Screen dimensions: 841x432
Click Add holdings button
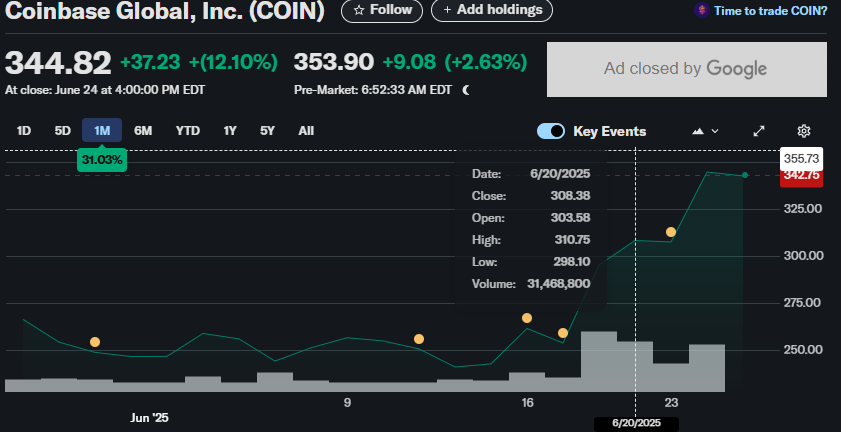[492, 10]
